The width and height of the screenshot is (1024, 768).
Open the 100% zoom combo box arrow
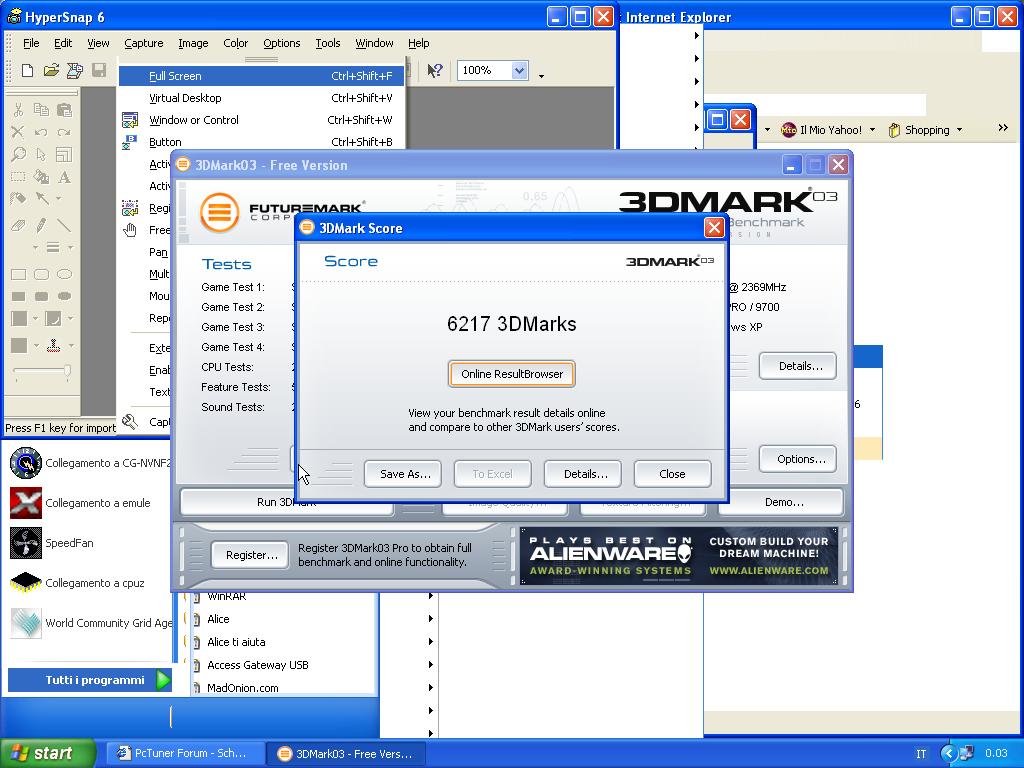519,71
